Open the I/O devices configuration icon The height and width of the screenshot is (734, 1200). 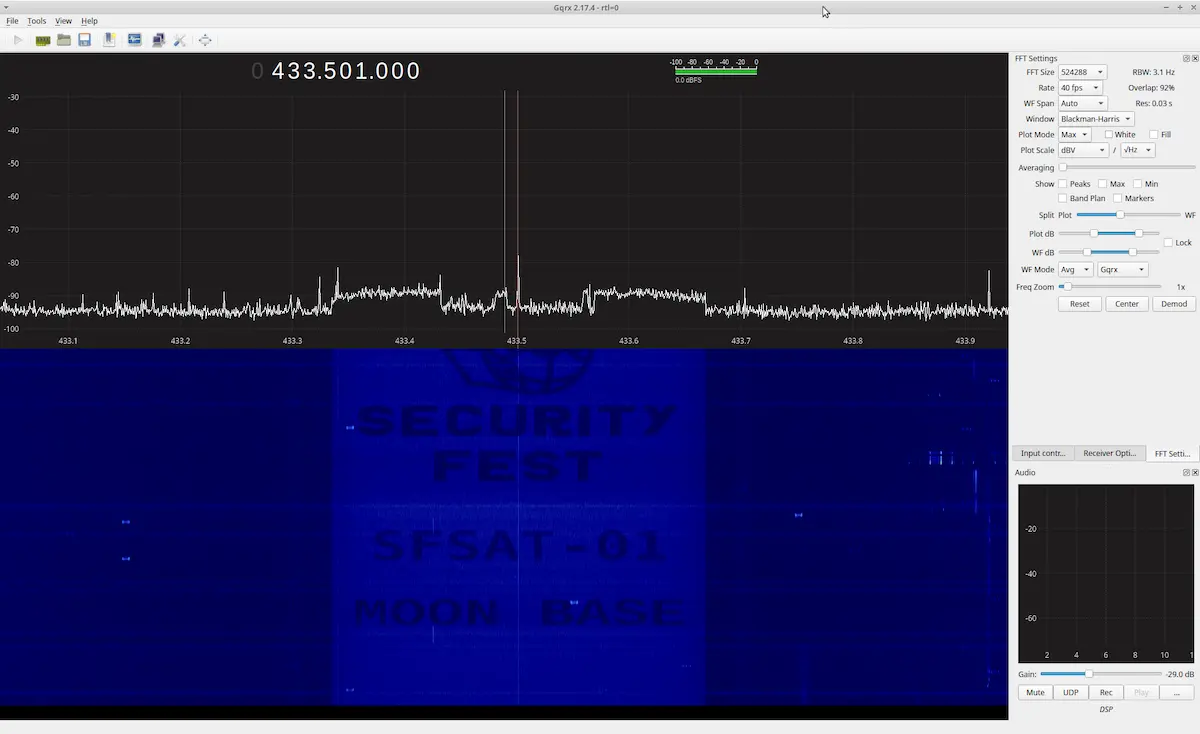[x=43, y=40]
